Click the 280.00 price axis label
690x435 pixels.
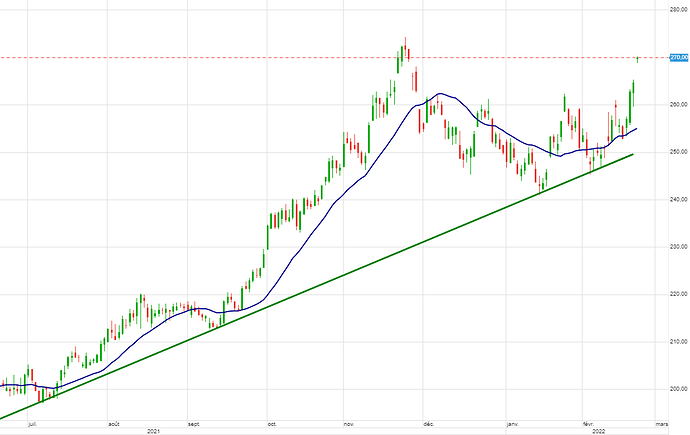coord(677,10)
